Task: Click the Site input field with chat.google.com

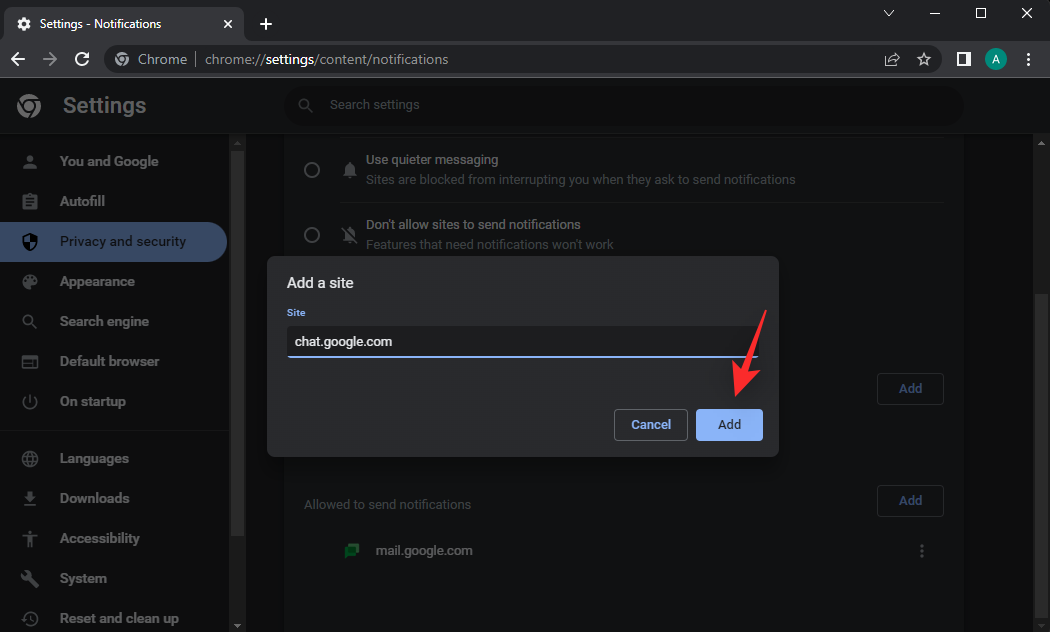Action: point(522,342)
